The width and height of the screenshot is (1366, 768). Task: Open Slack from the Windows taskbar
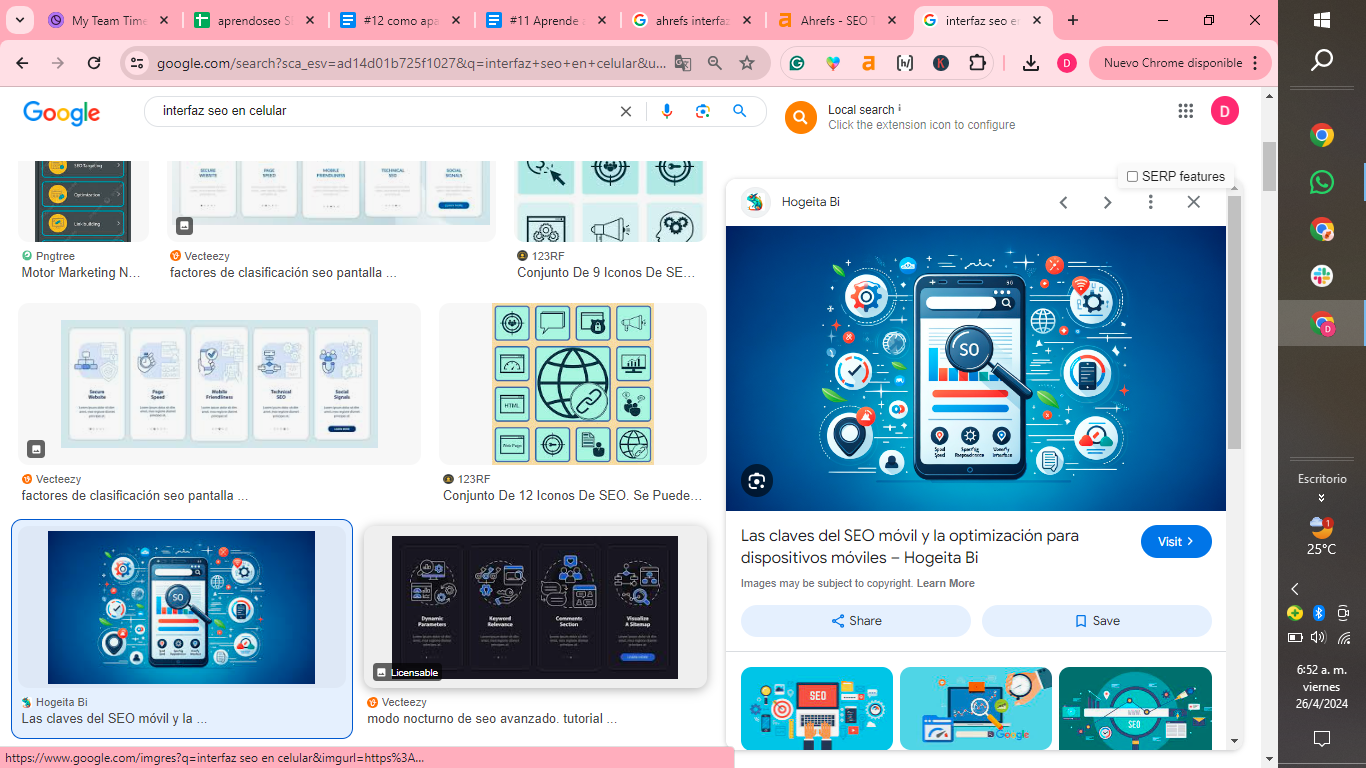[1322, 275]
